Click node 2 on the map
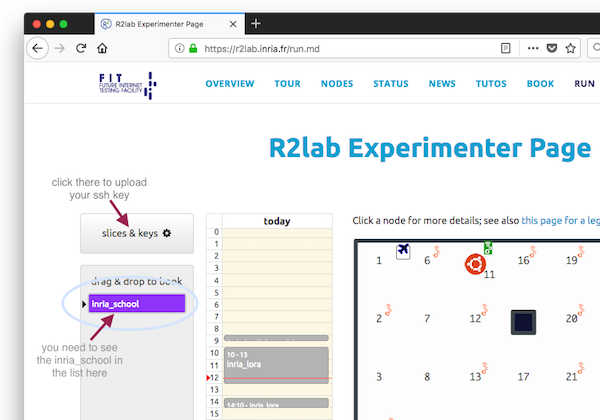Image resolution: width=600 pixels, height=420 pixels. [379, 319]
